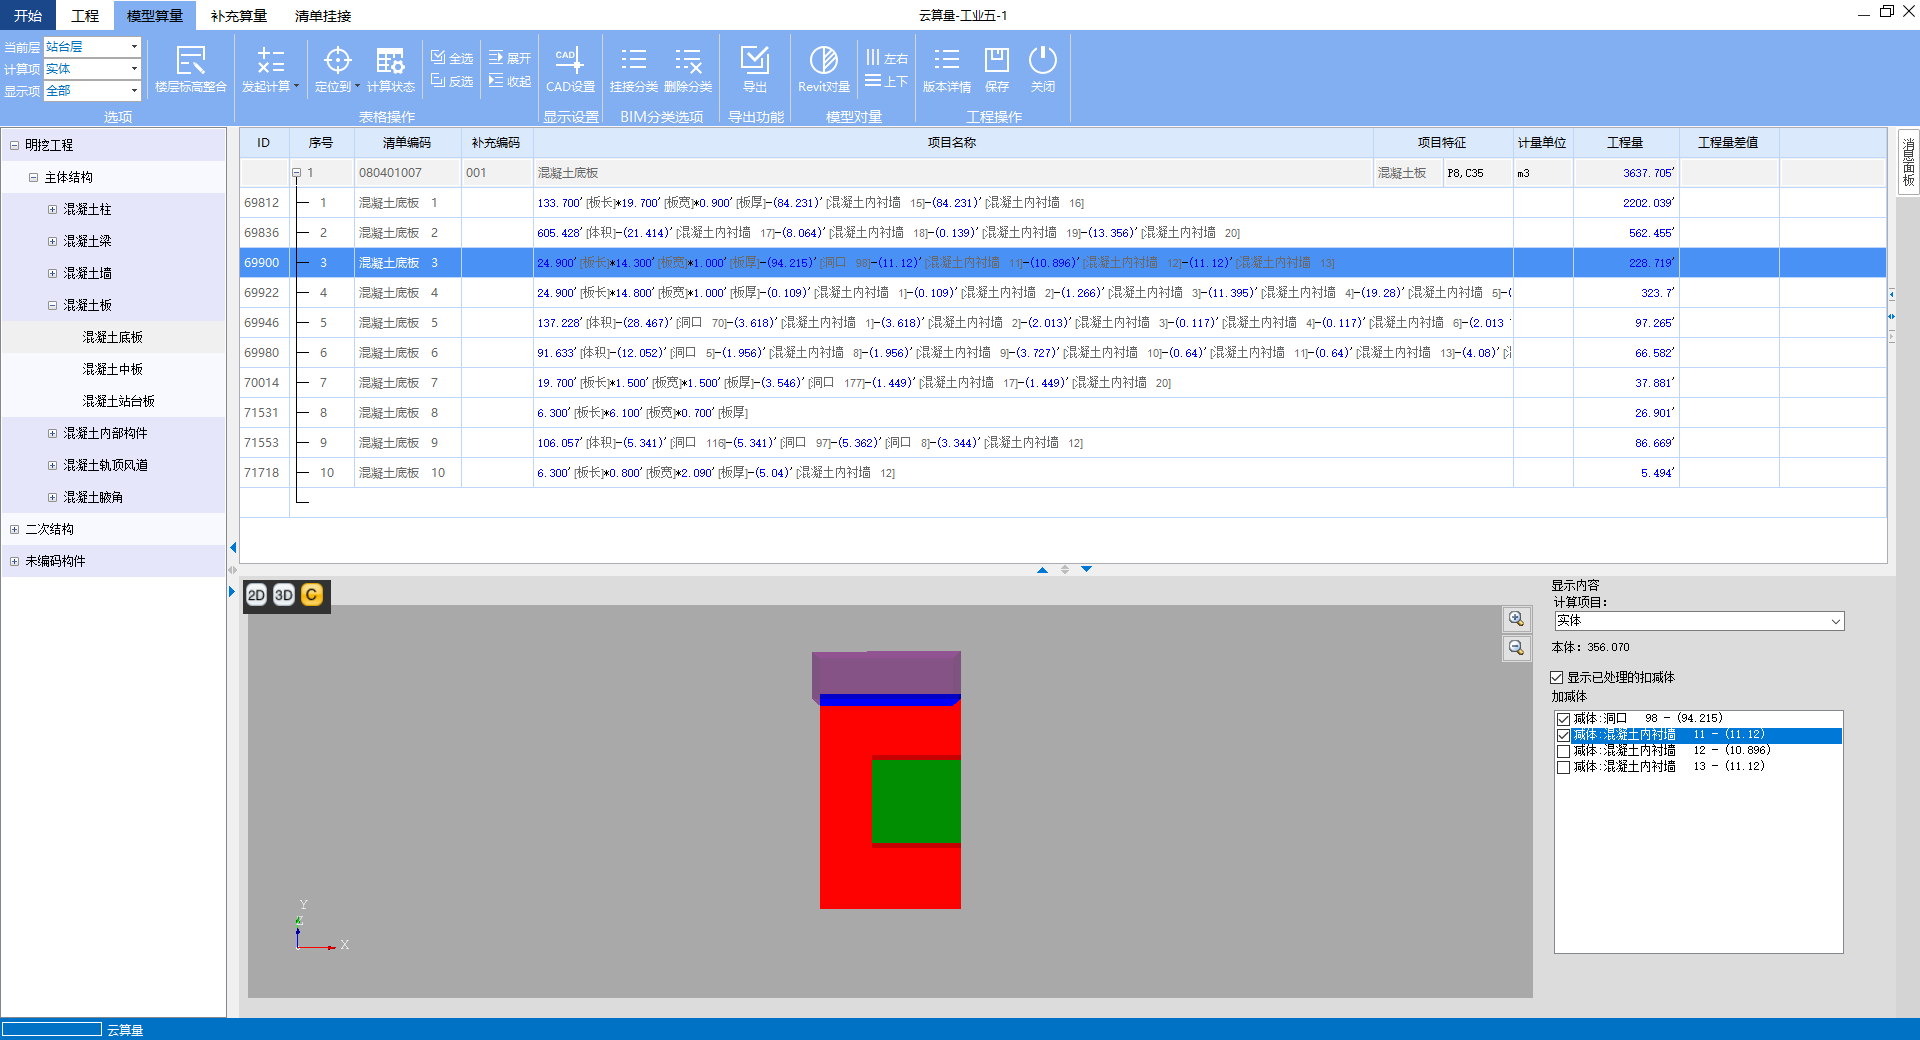Open the 清单挂接 tab
This screenshot has width=1920, height=1040.
click(323, 16)
